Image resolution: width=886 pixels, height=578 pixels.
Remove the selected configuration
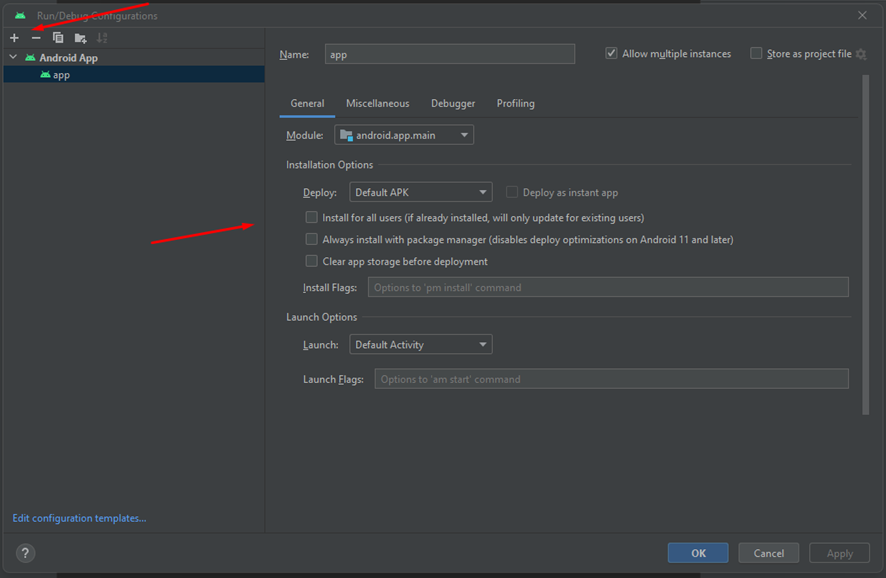click(36, 38)
